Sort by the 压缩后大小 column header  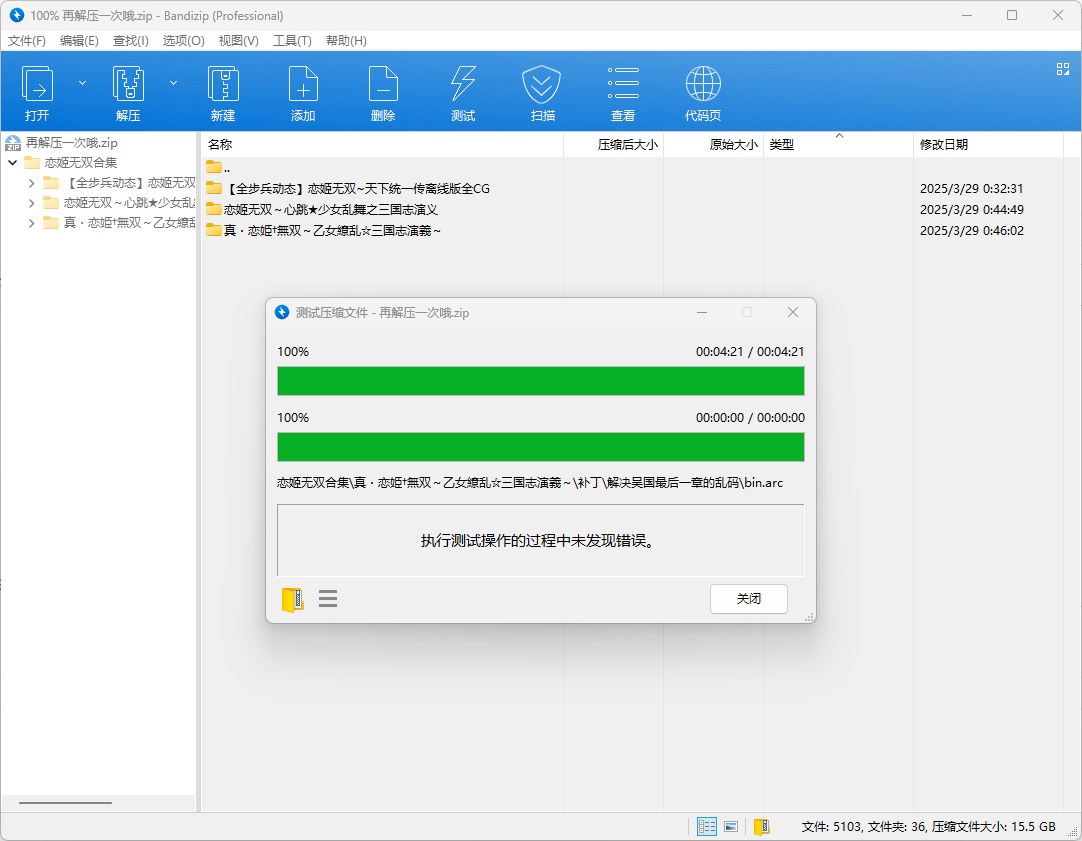tap(613, 144)
